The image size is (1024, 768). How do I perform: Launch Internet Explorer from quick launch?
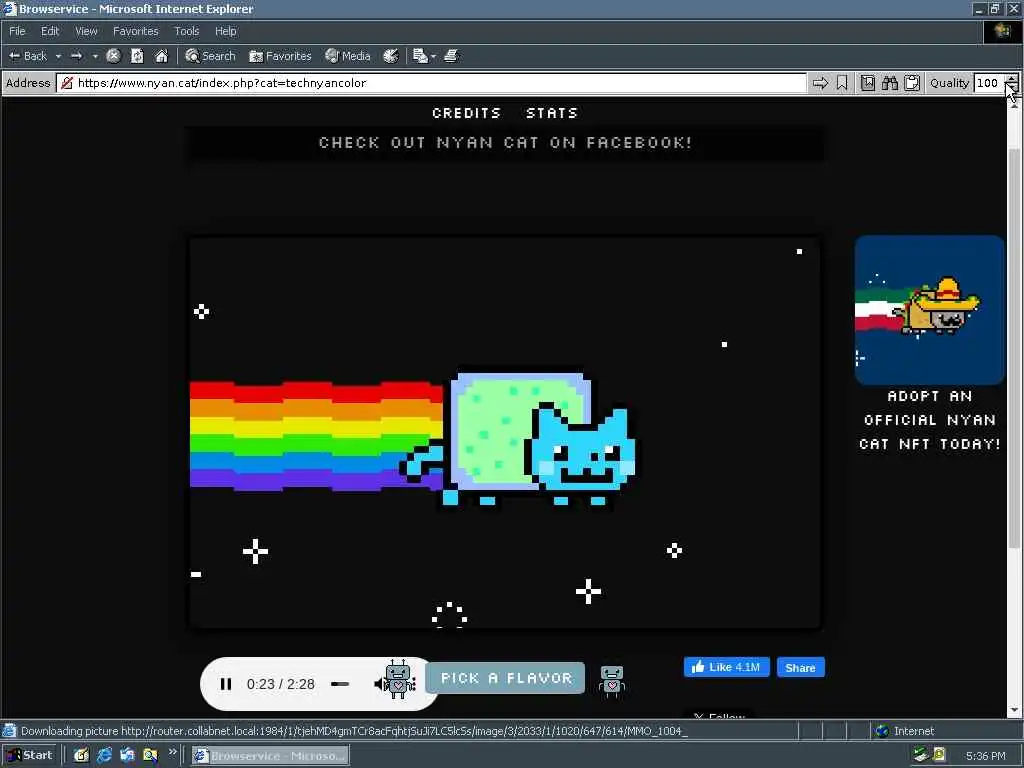[104, 755]
